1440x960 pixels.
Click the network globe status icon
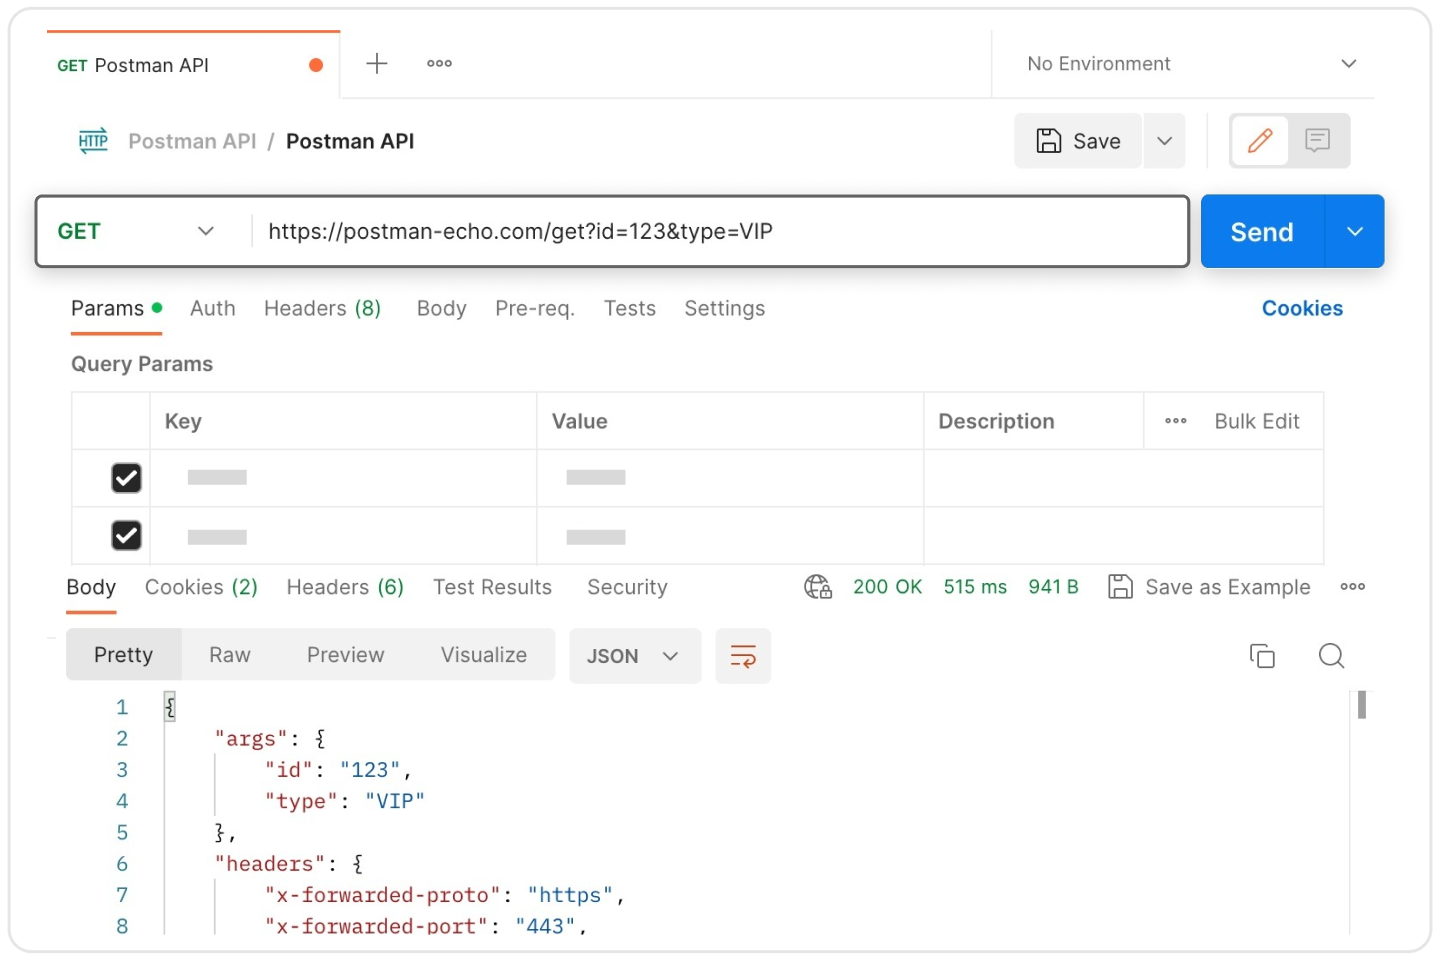pyautogui.click(x=817, y=587)
